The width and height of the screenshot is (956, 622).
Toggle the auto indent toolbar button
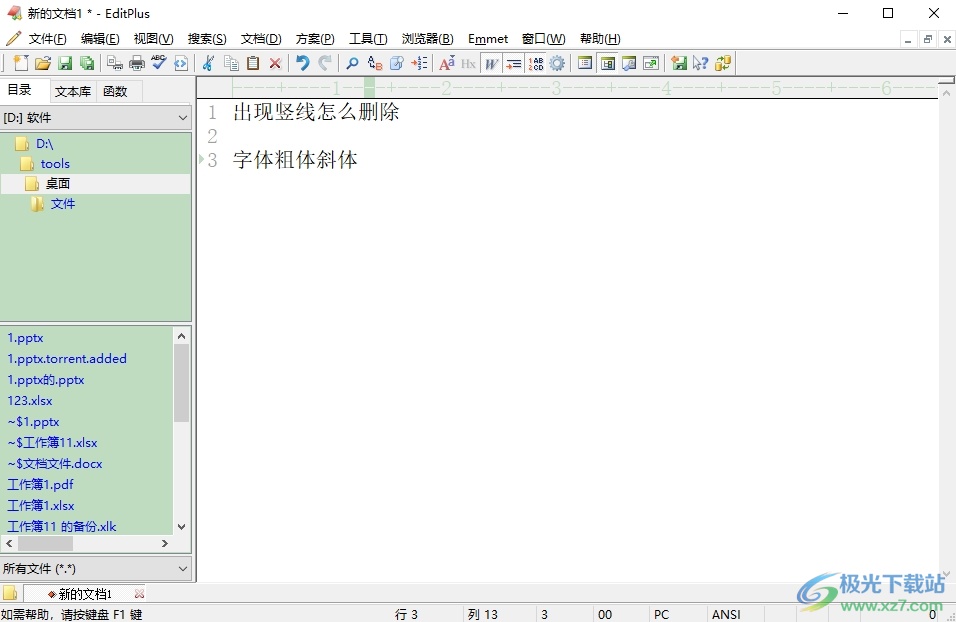point(514,63)
